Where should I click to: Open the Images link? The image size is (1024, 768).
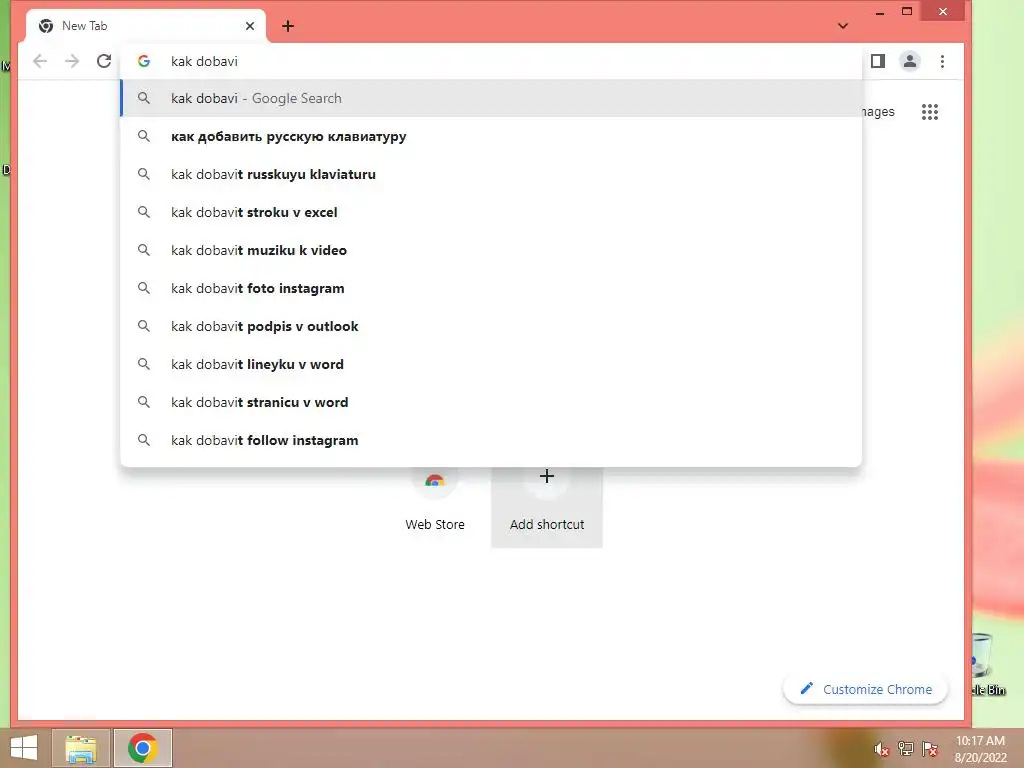point(878,112)
